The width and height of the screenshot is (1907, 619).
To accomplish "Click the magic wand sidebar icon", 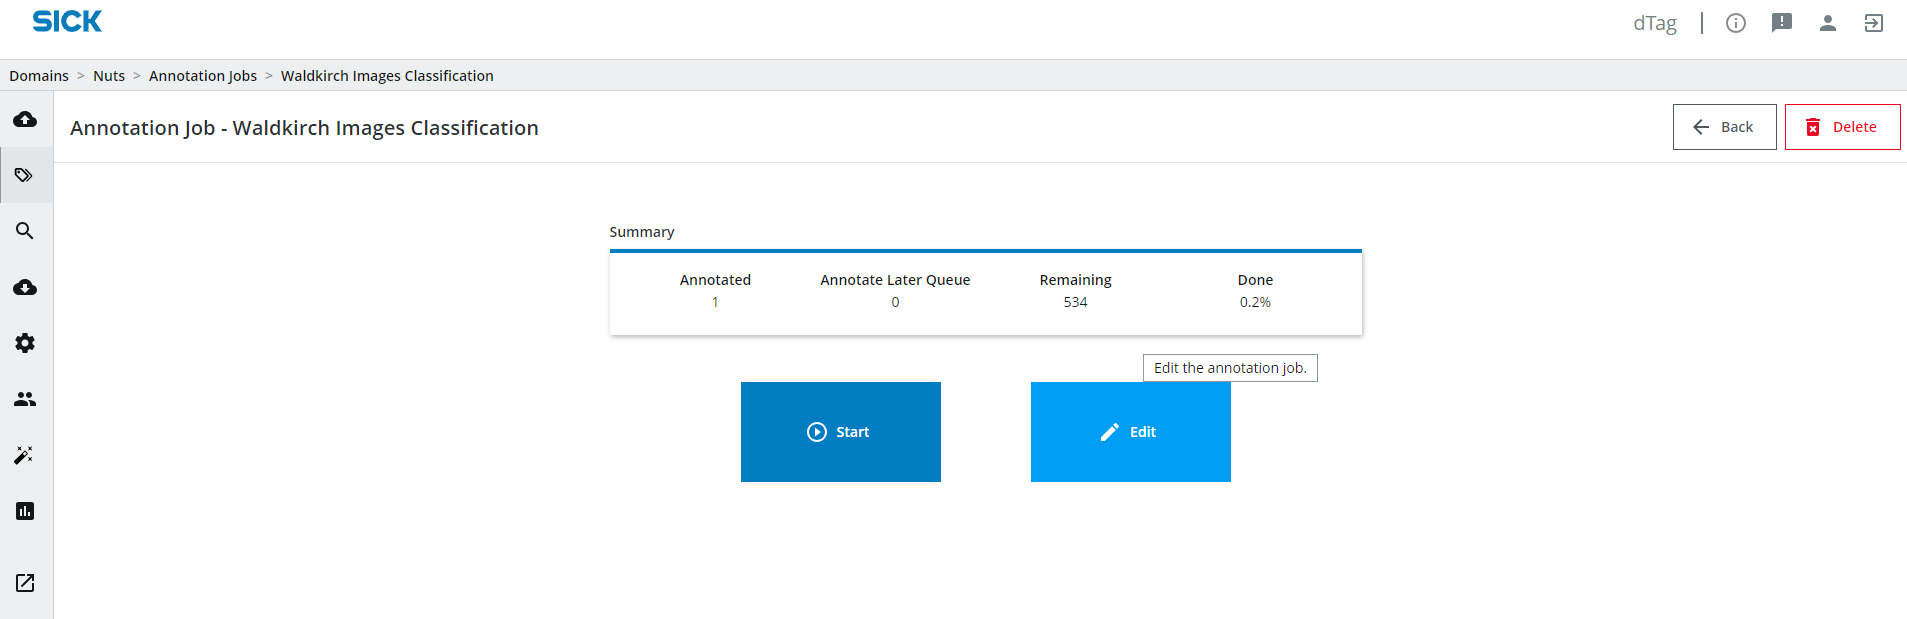I will tap(25, 455).
